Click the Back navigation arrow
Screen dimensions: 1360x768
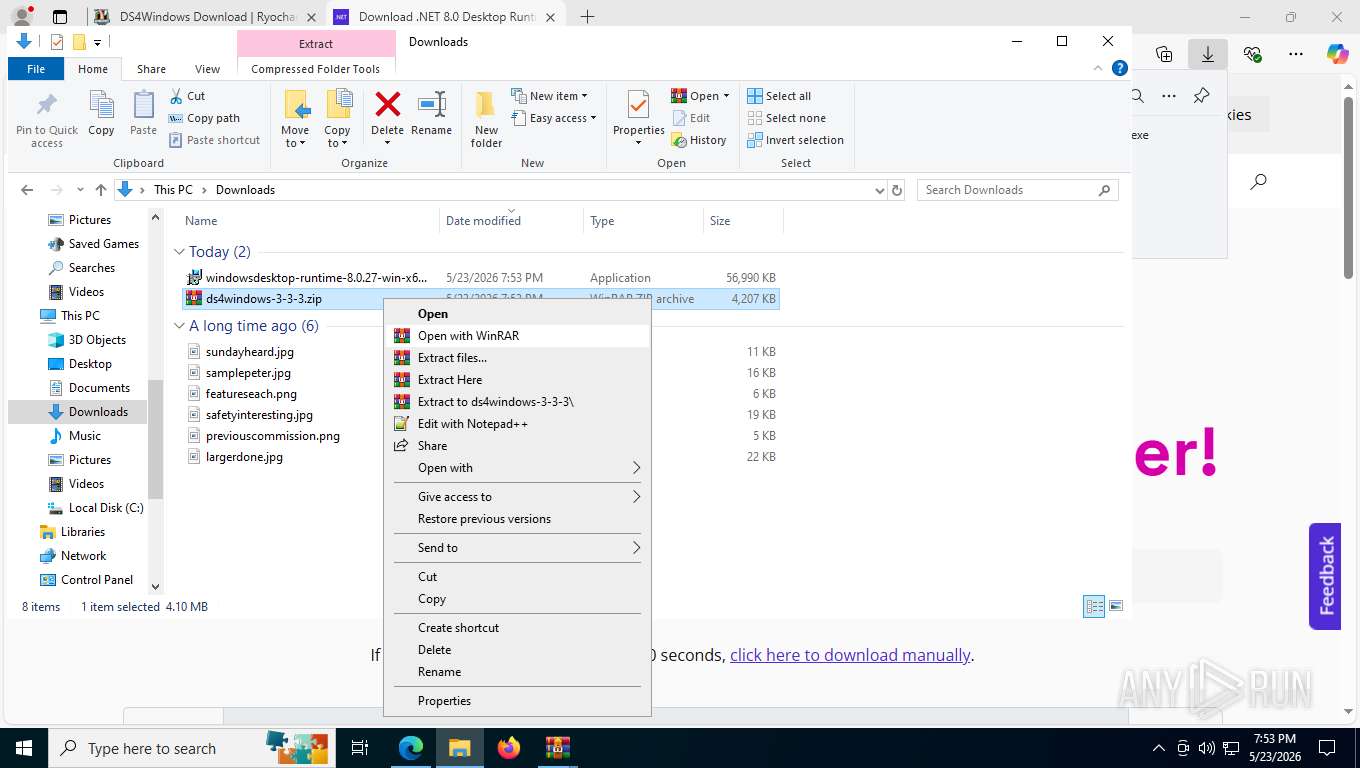tap(27, 190)
